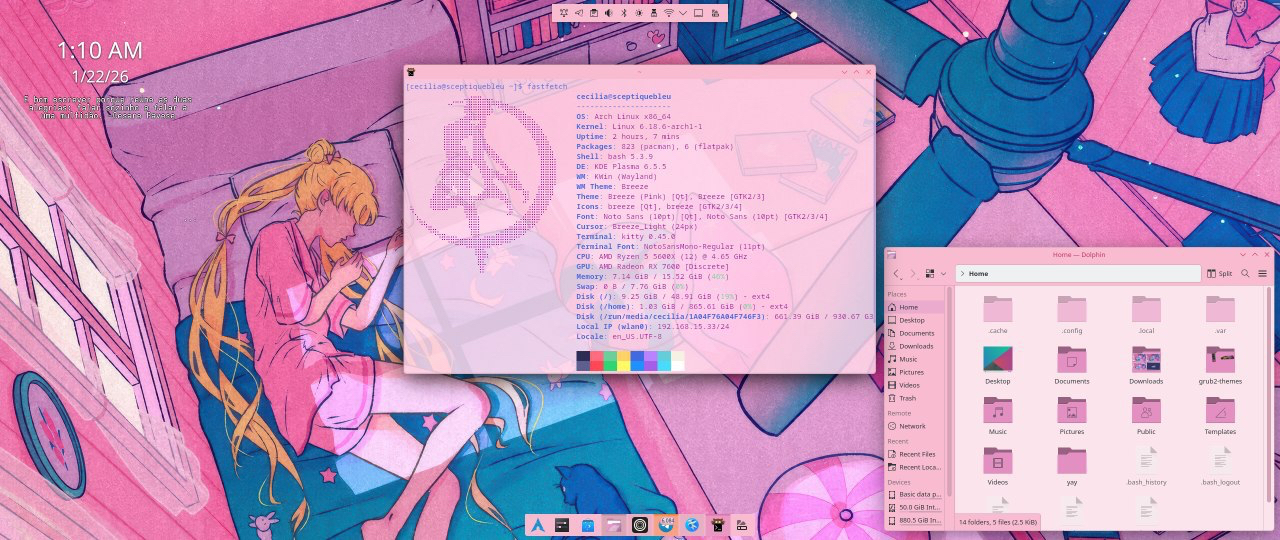Open the Wi-Fi network tray icon
This screenshot has height=540, width=1280.
coord(668,13)
